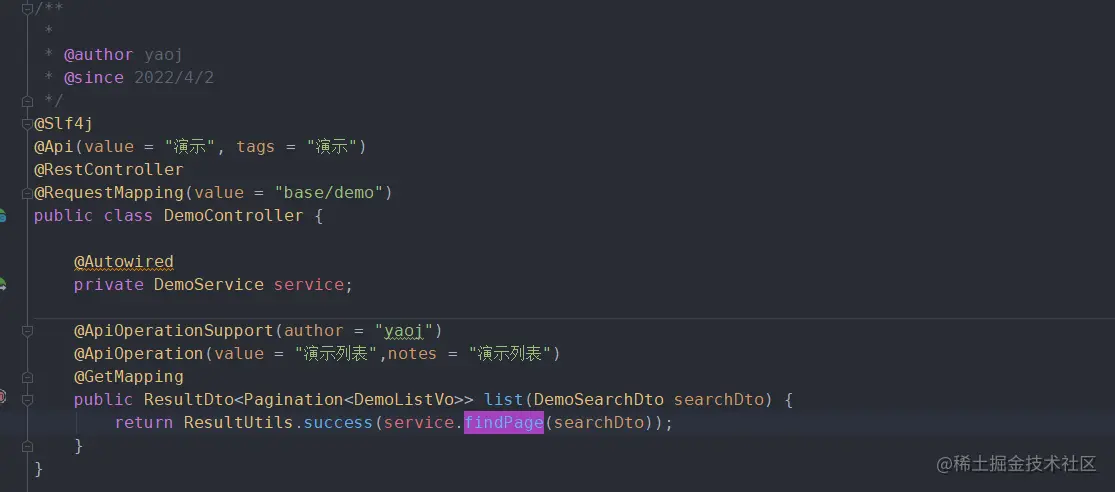This screenshot has width=1115, height=492.
Task: Click the DemoSearchDto parameter type
Action: pyautogui.click(x=598, y=400)
